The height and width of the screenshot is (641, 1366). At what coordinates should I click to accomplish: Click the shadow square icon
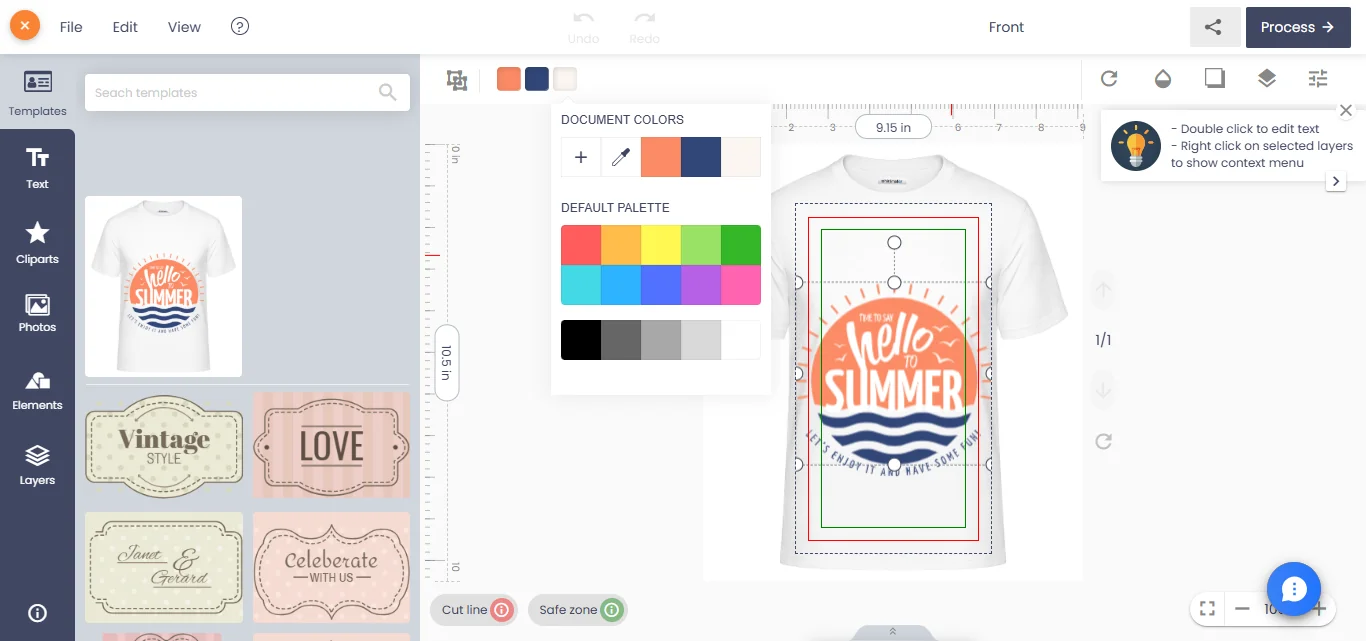point(1214,78)
